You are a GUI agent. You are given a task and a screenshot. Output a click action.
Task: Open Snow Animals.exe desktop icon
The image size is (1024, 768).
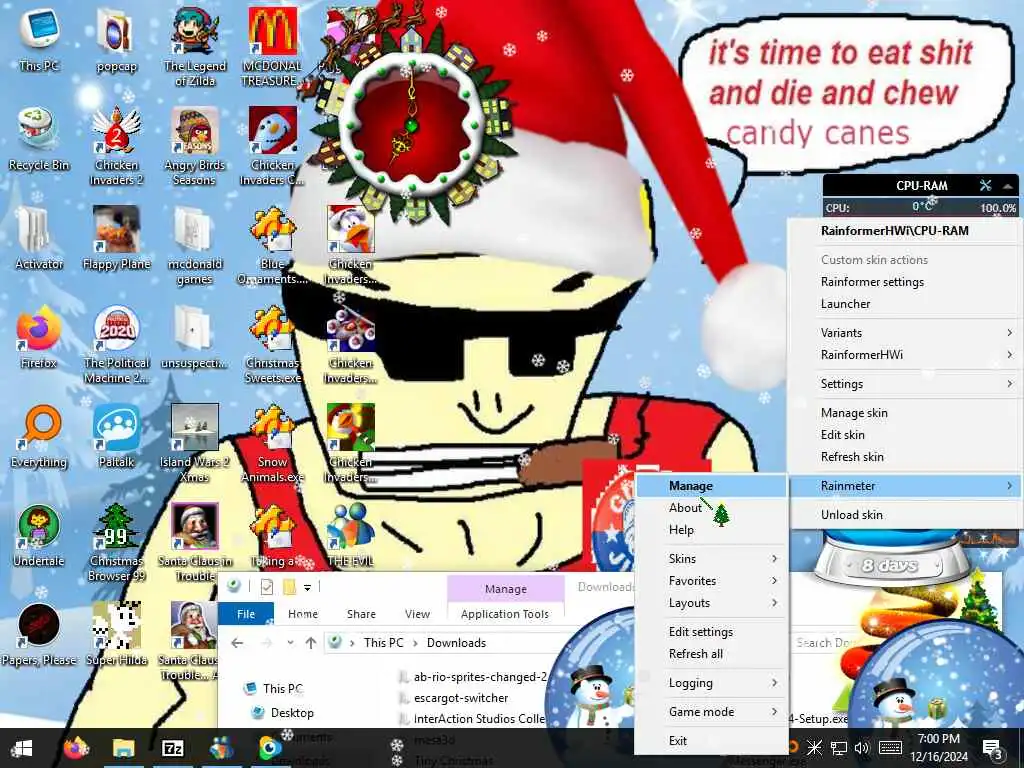click(272, 443)
